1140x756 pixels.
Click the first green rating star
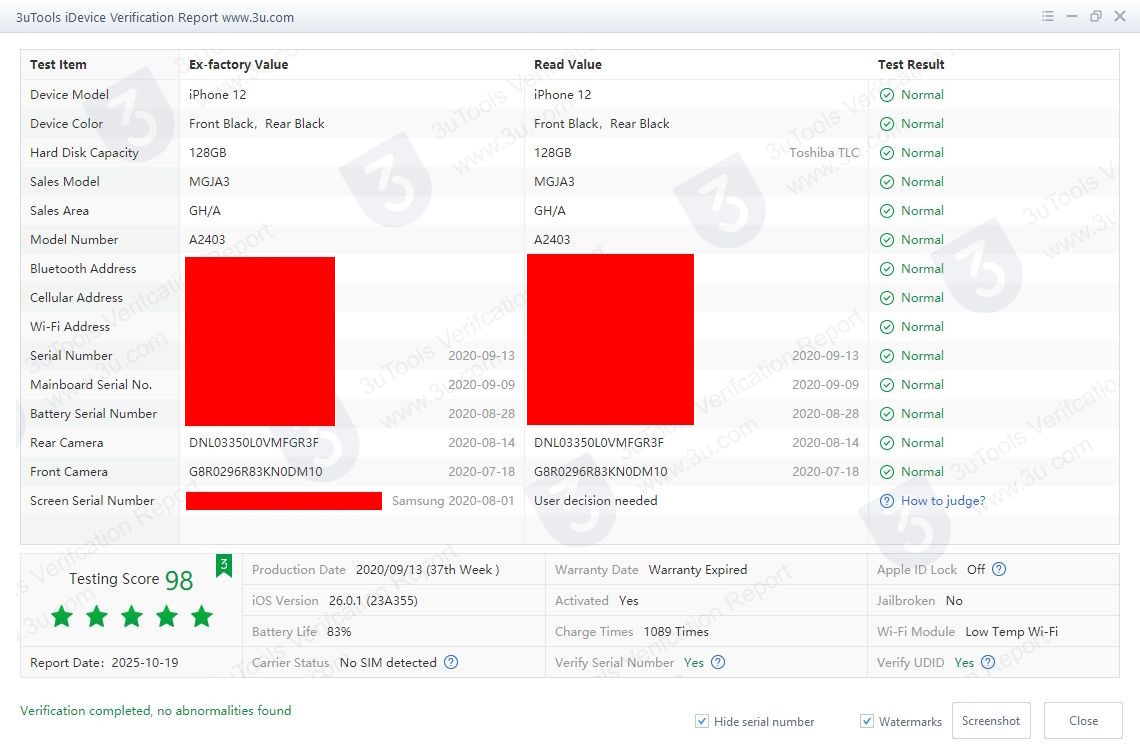[63, 616]
